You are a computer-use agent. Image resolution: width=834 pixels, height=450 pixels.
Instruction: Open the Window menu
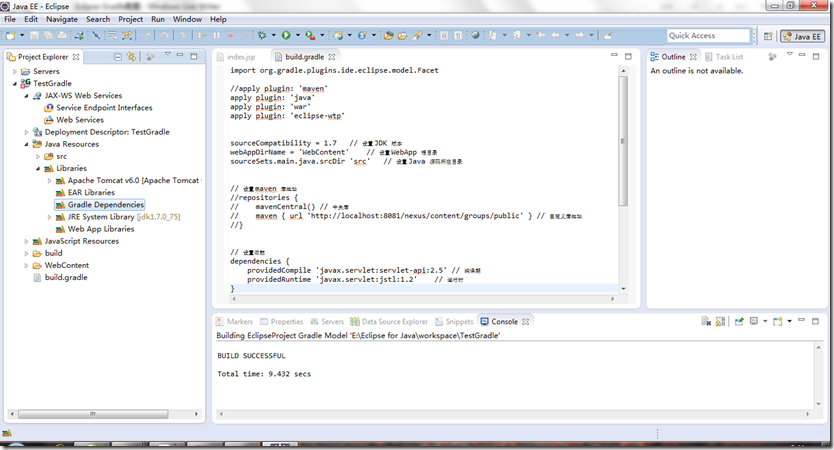(x=187, y=19)
